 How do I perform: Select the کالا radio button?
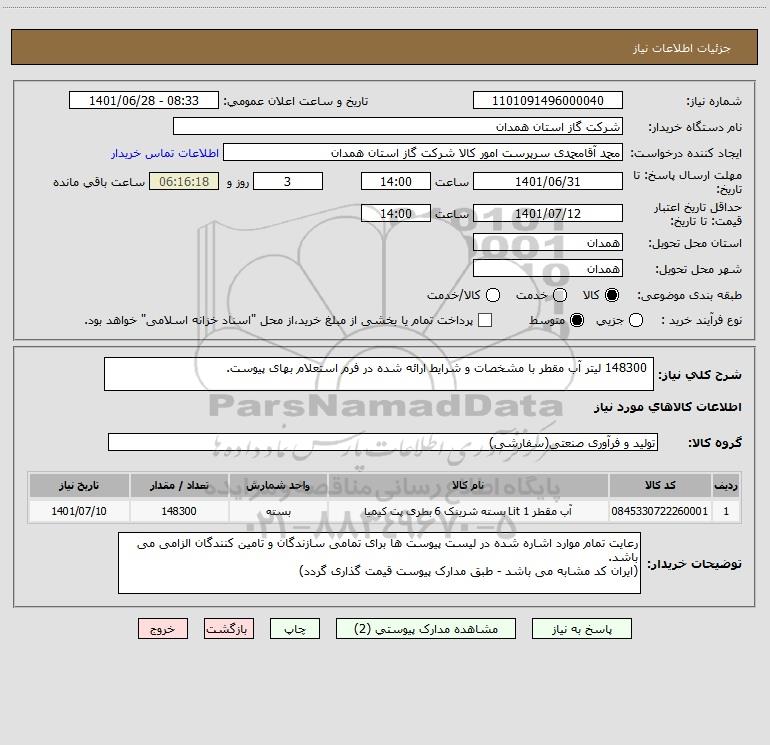612,295
